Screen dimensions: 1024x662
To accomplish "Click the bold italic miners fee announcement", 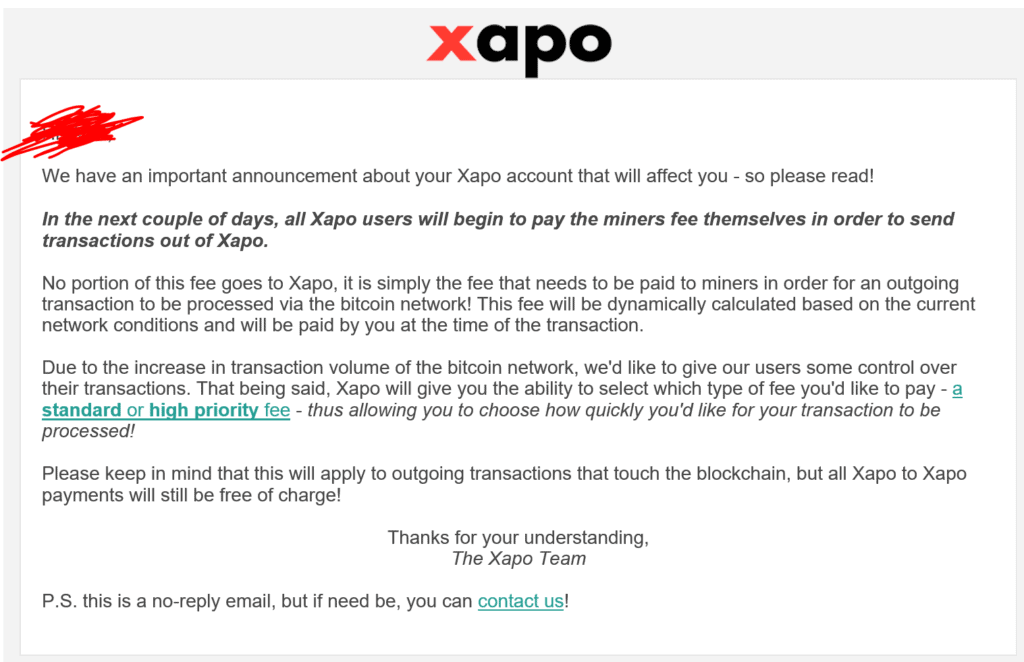I will (x=498, y=230).
